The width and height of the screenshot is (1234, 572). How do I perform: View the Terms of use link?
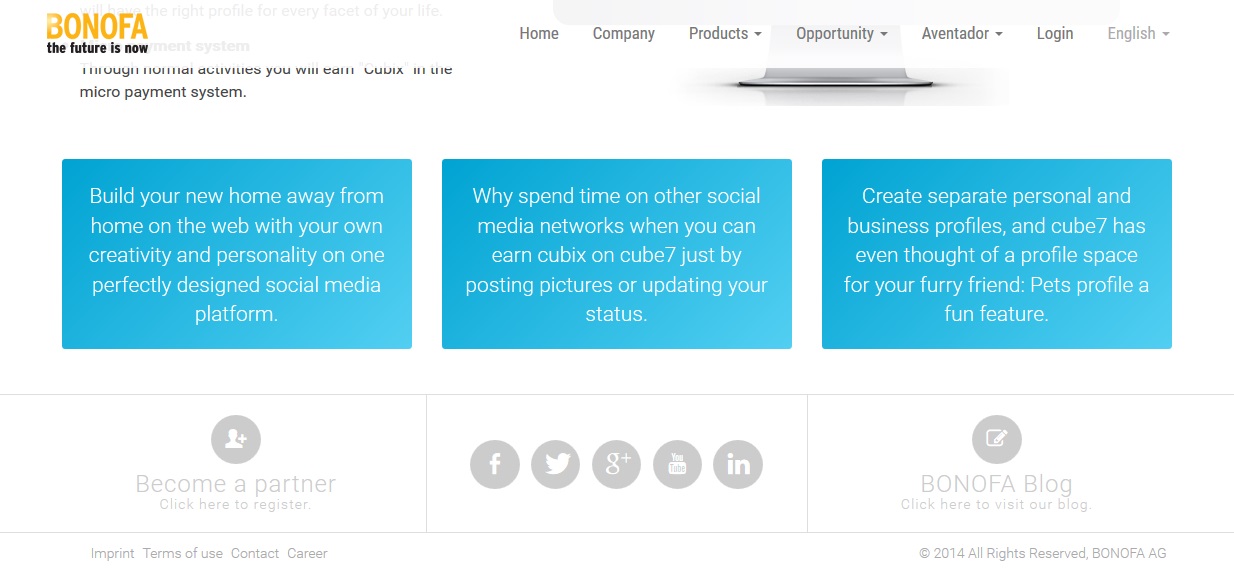click(x=183, y=553)
